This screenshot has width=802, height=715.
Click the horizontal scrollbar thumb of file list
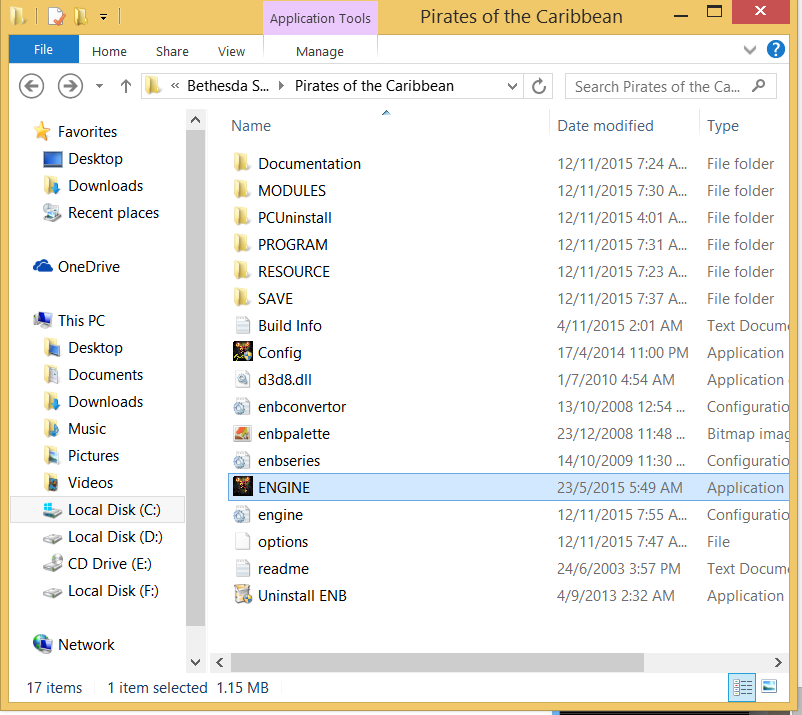tap(437, 662)
